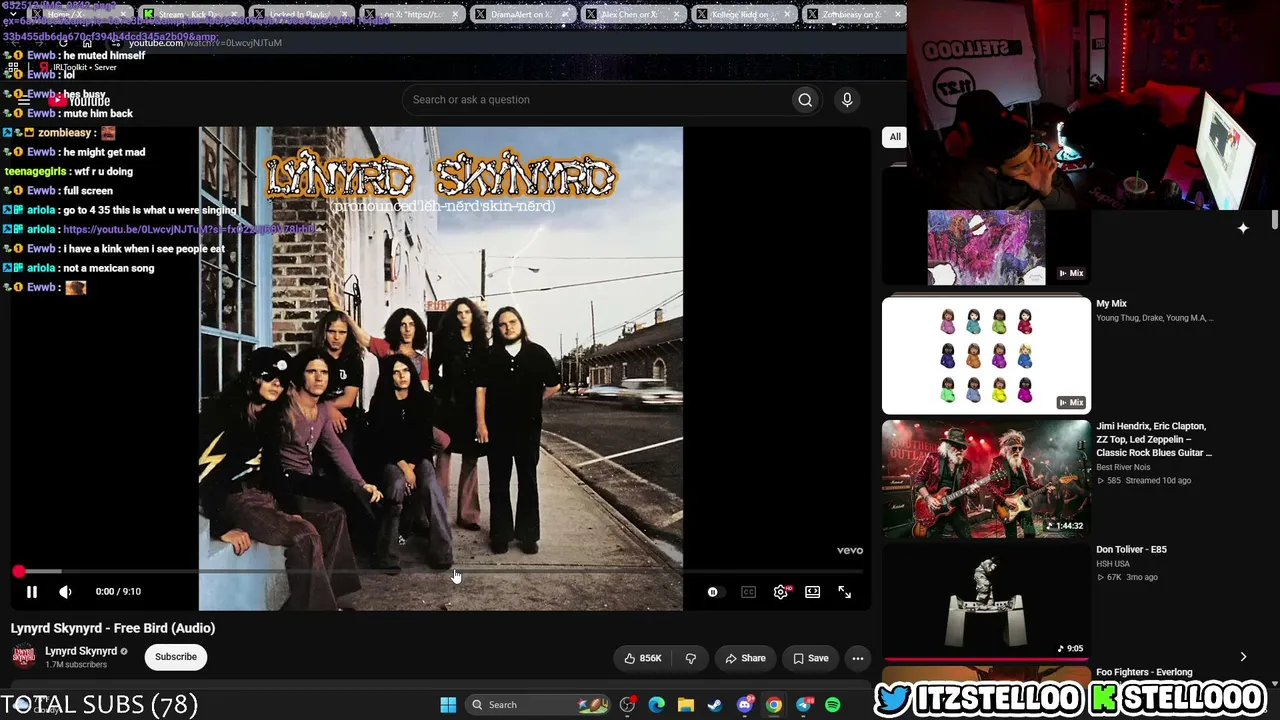Toggle closed captions in the player

click(x=748, y=592)
